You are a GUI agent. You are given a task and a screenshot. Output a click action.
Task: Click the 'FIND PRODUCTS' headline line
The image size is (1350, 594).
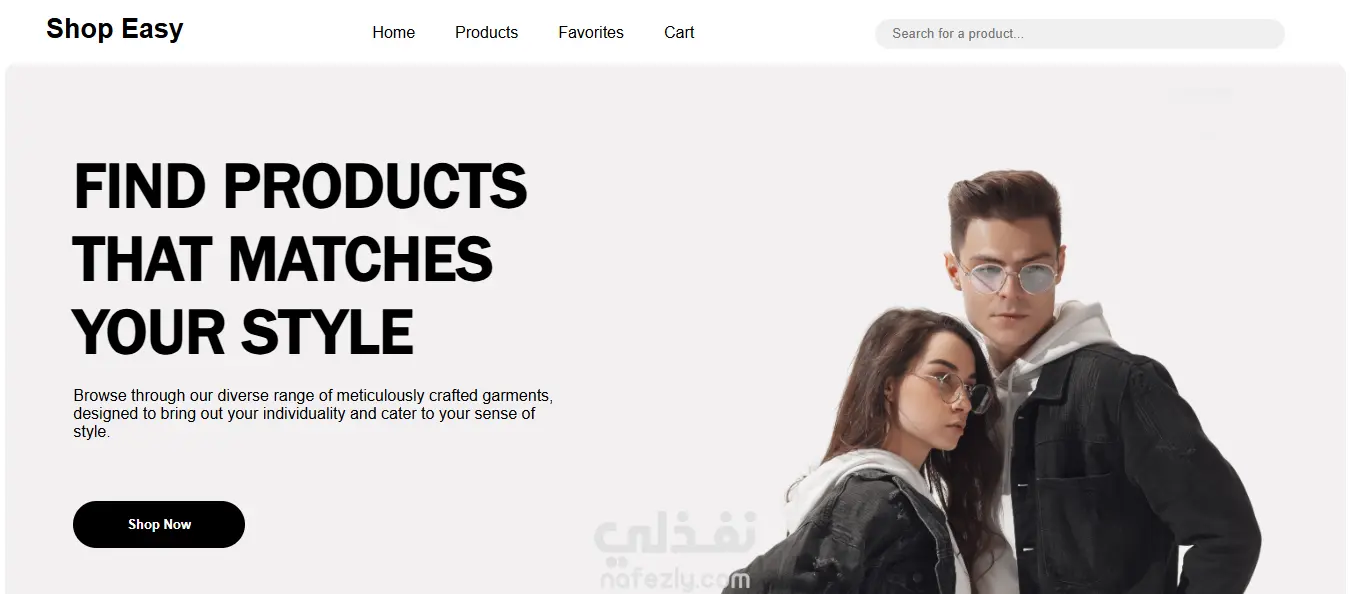pos(300,186)
